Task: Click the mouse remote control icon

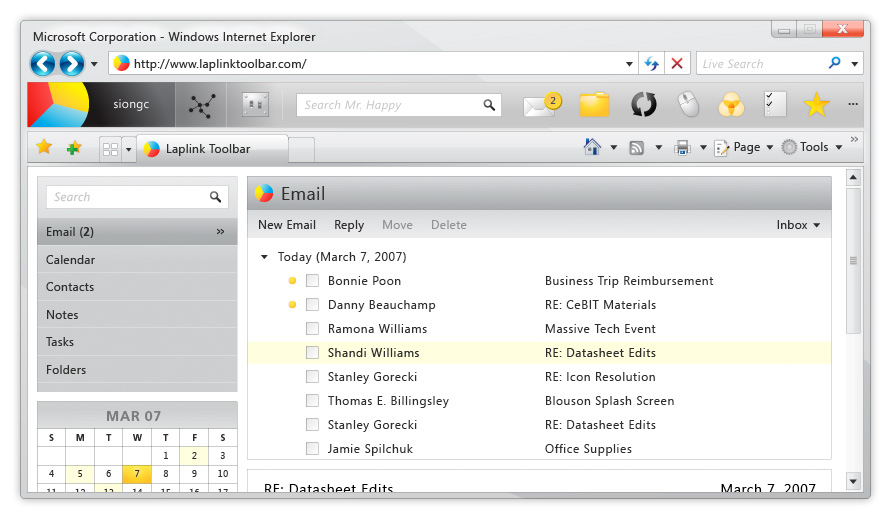Action: tap(687, 104)
